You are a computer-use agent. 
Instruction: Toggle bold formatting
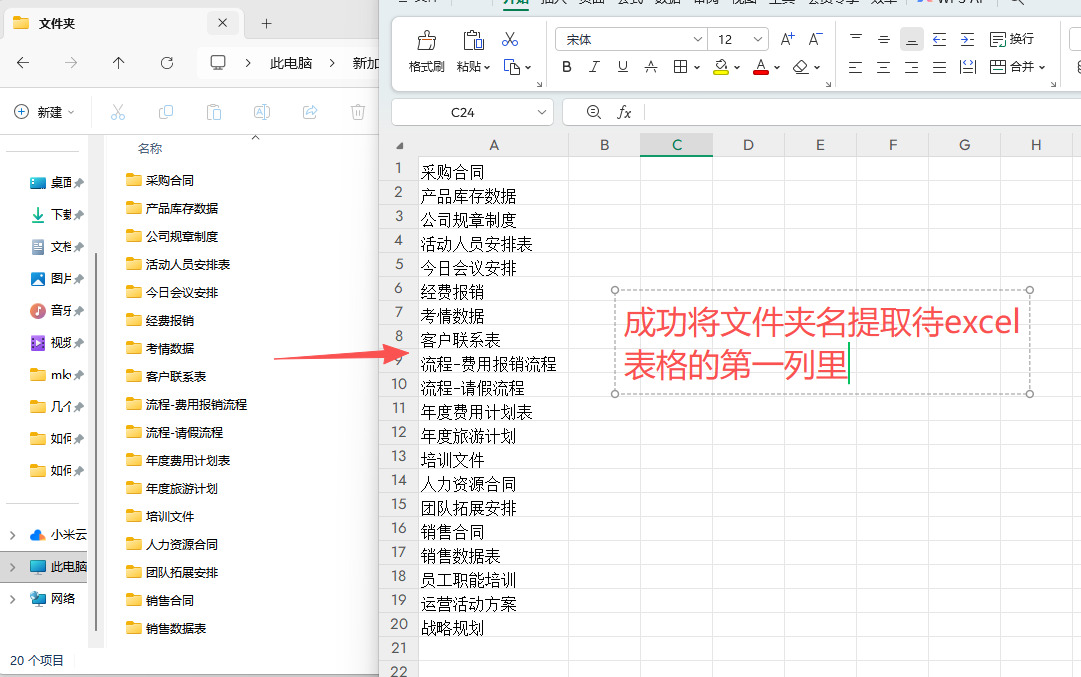567,67
